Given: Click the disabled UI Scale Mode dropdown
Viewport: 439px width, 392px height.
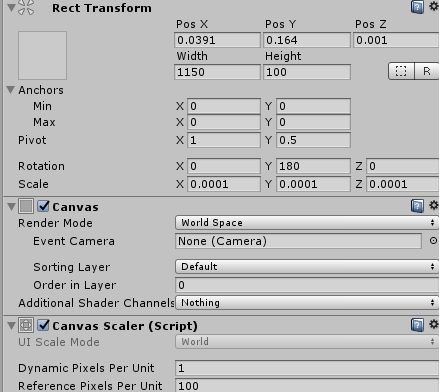Looking at the screenshot, I should (x=307, y=342).
